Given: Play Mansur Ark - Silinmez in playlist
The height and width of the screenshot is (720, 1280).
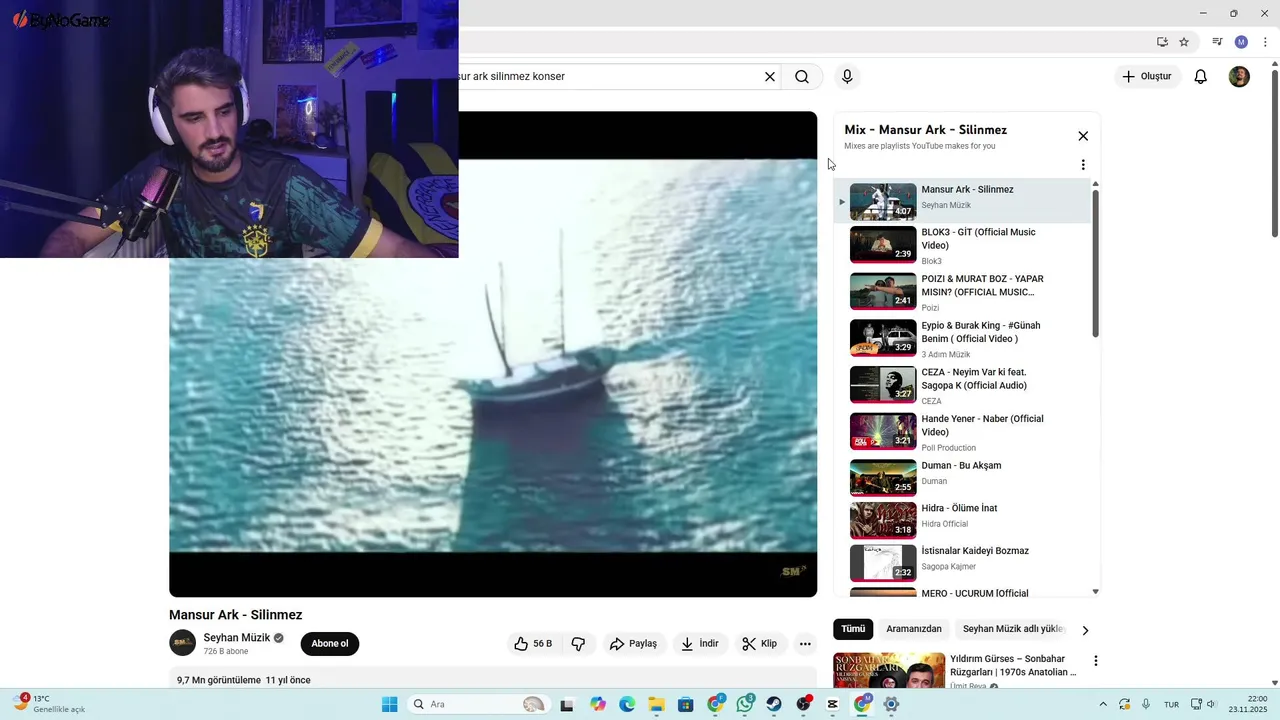Looking at the screenshot, I should point(964,201).
